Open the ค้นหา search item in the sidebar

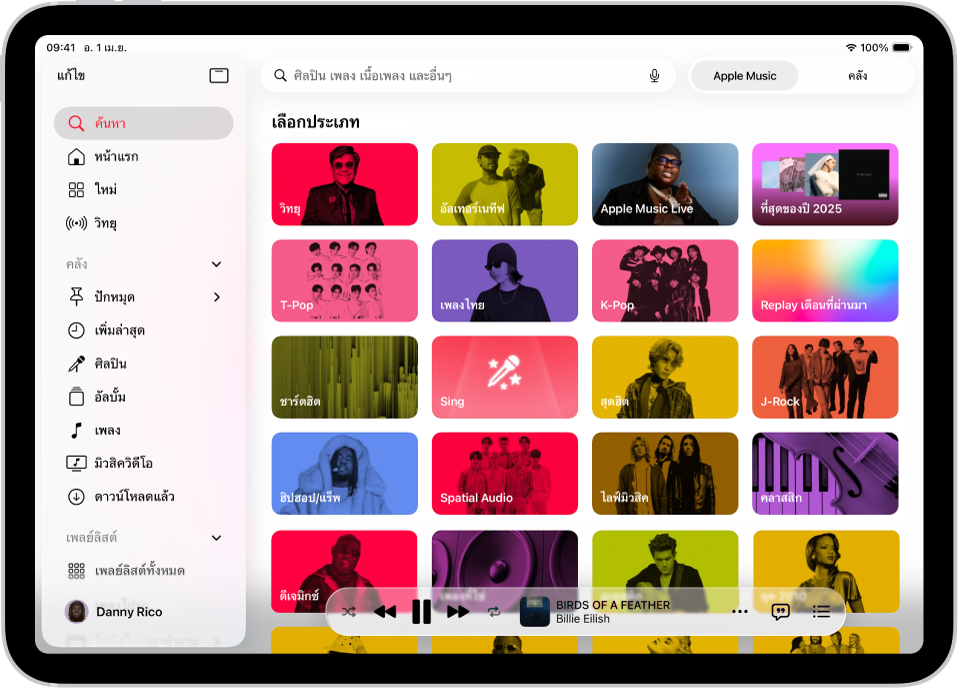point(144,123)
